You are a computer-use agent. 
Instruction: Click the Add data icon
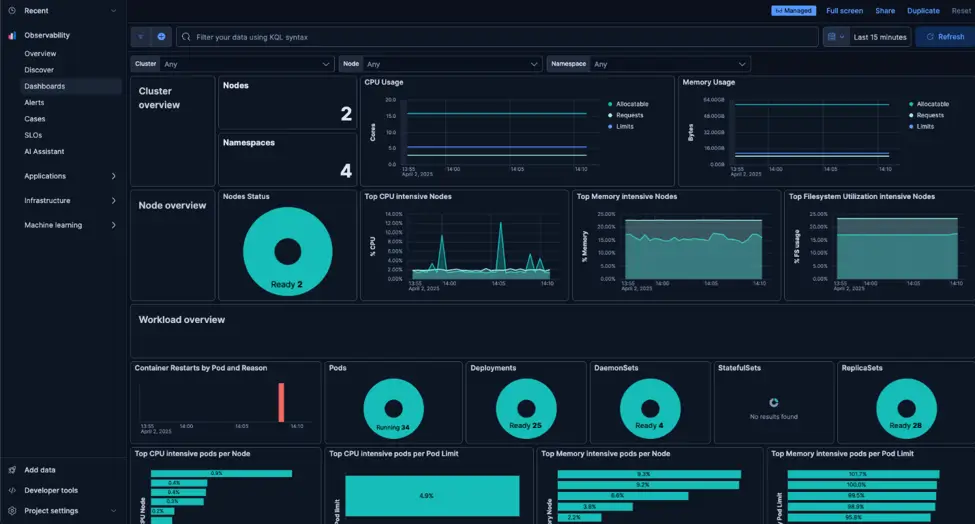click(x=12, y=470)
